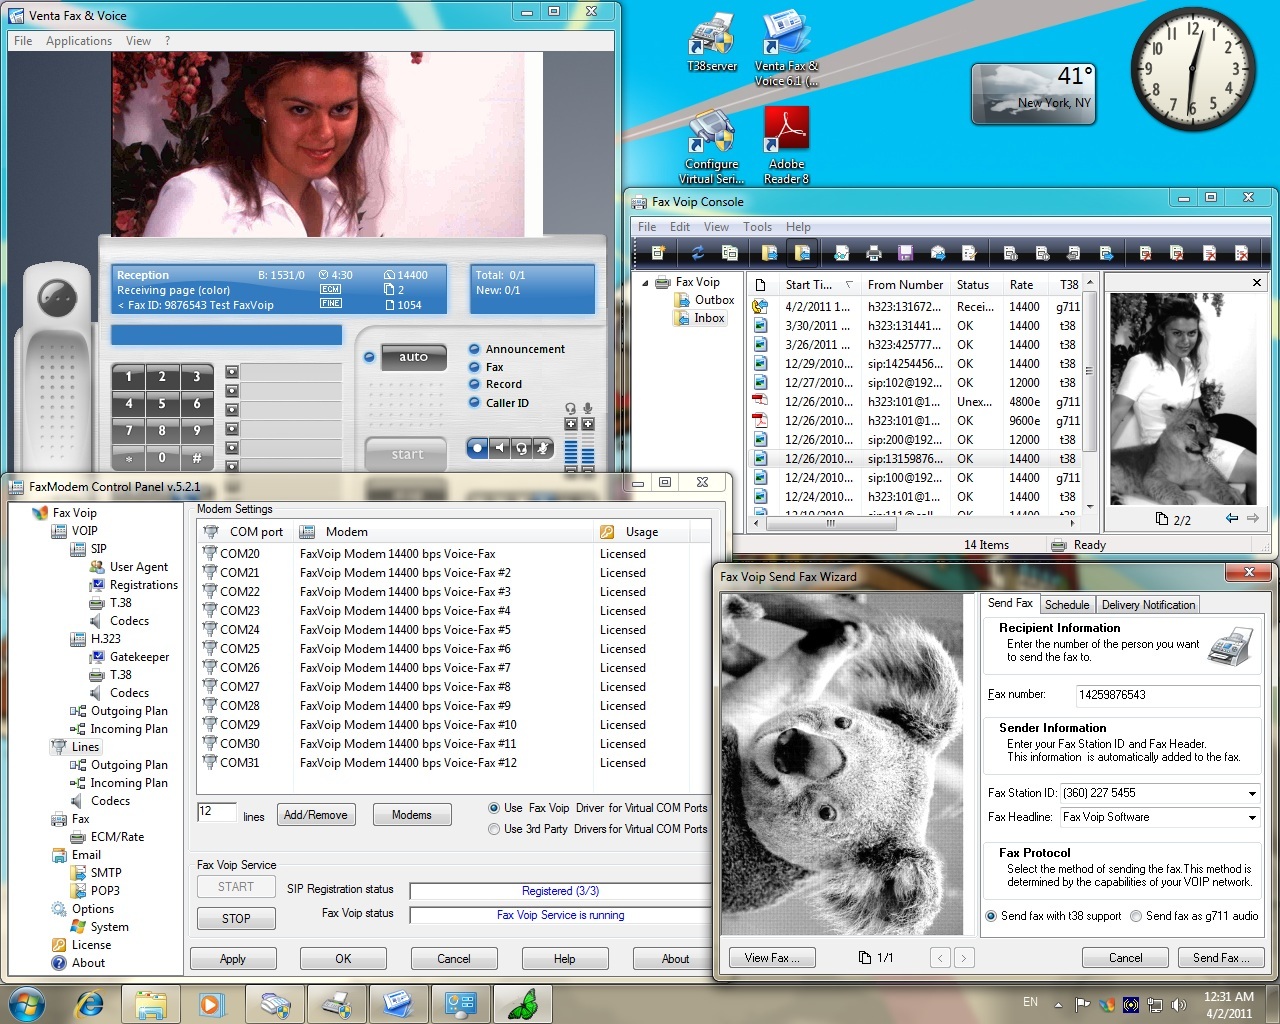Click Internet Explorer icon on taskbar
Viewport: 1280px width, 1024px height.
pyautogui.click(x=89, y=1003)
